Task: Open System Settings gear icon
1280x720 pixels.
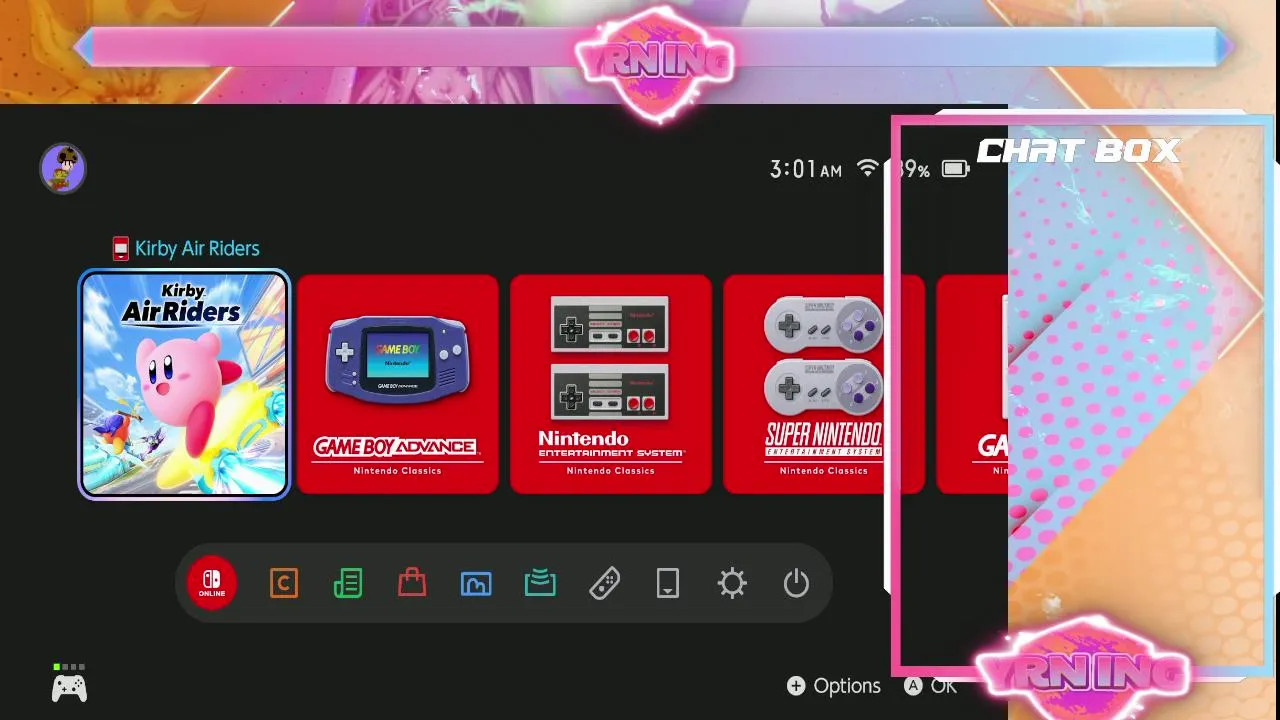Action: (x=732, y=583)
